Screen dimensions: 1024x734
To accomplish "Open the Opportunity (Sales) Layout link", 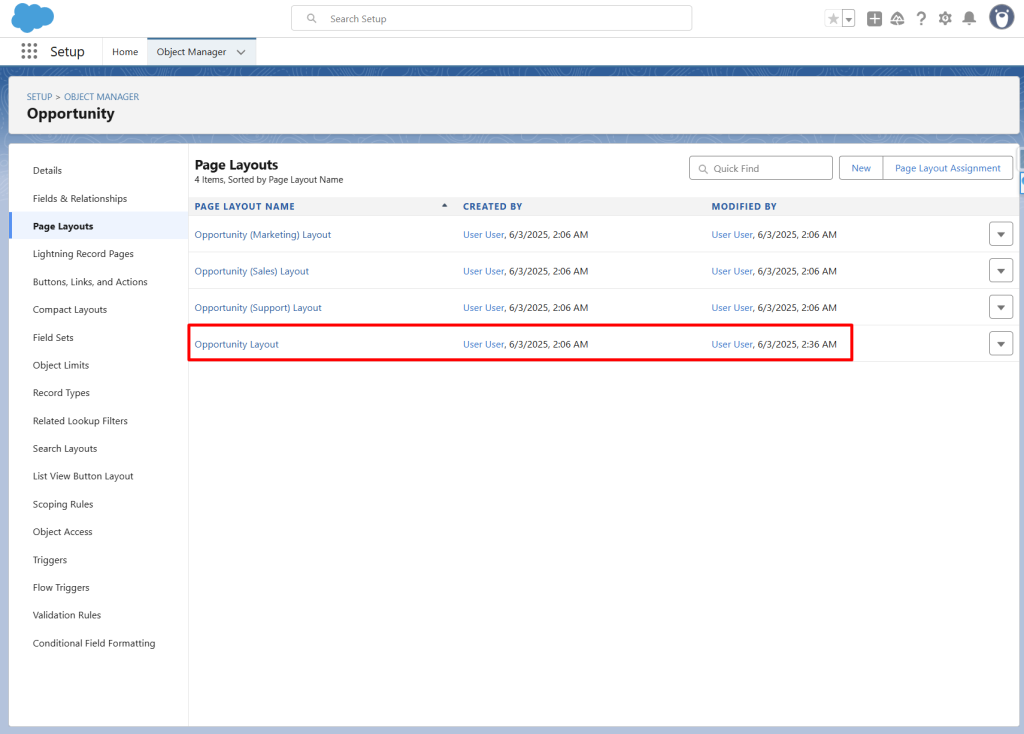I will (252, 271).
